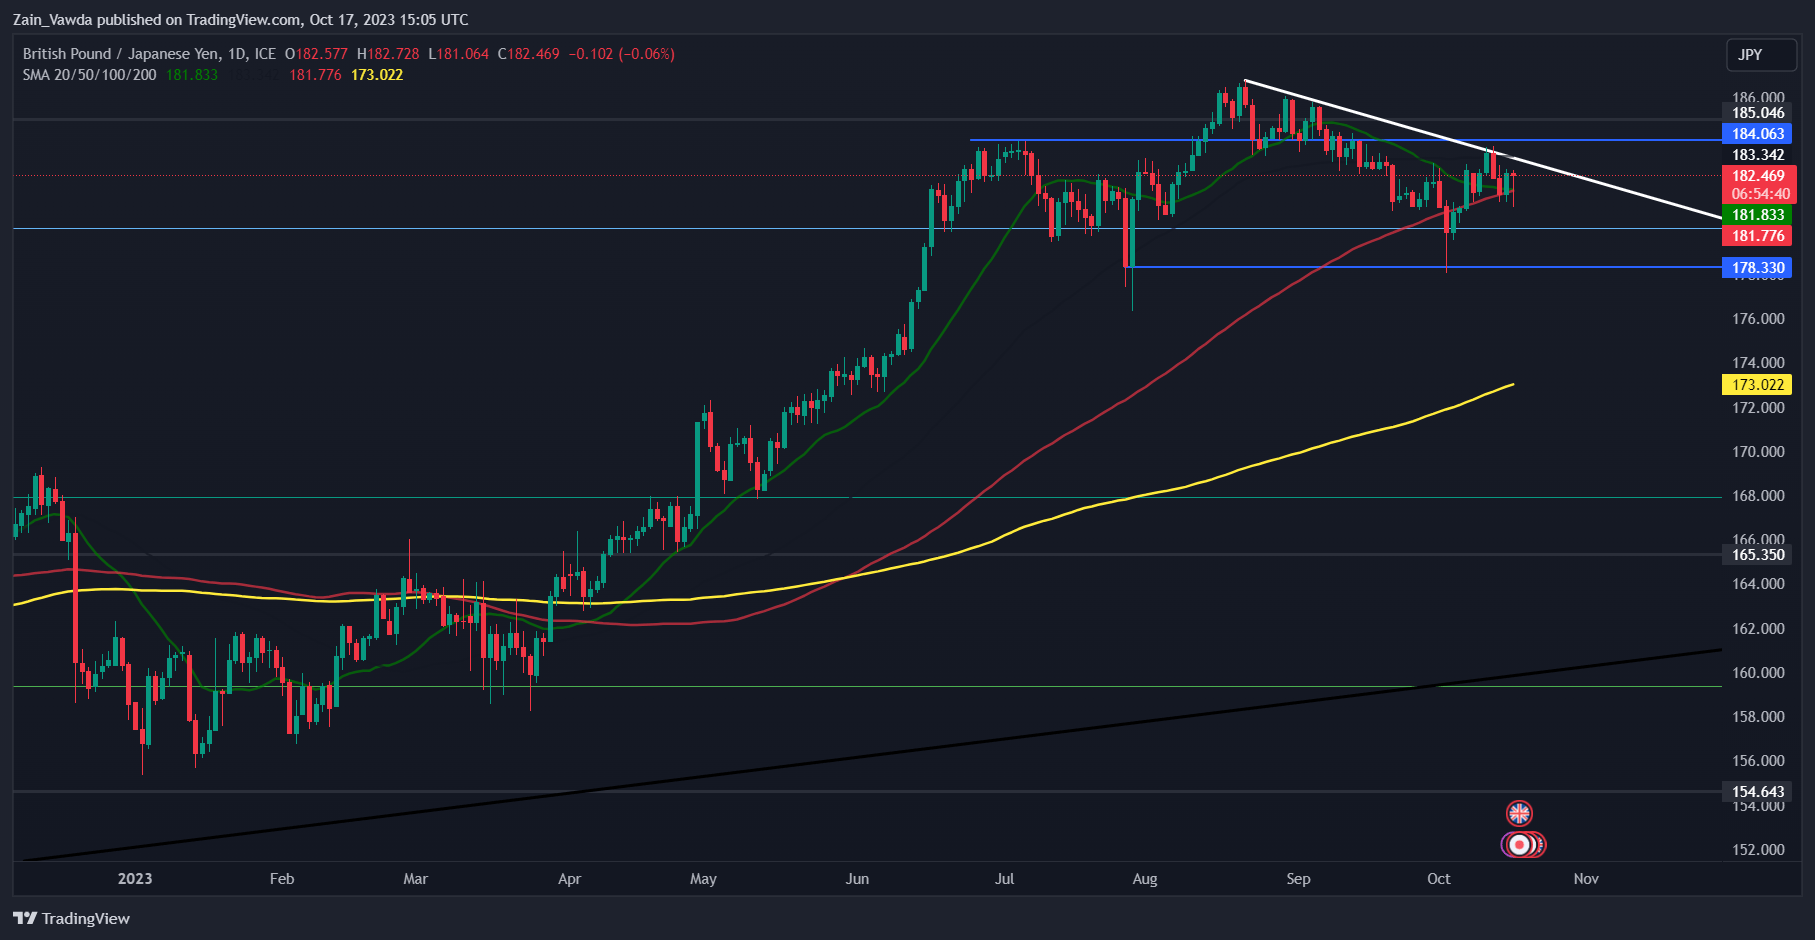Open the Japan flag event marker

tap(1520, 845)
